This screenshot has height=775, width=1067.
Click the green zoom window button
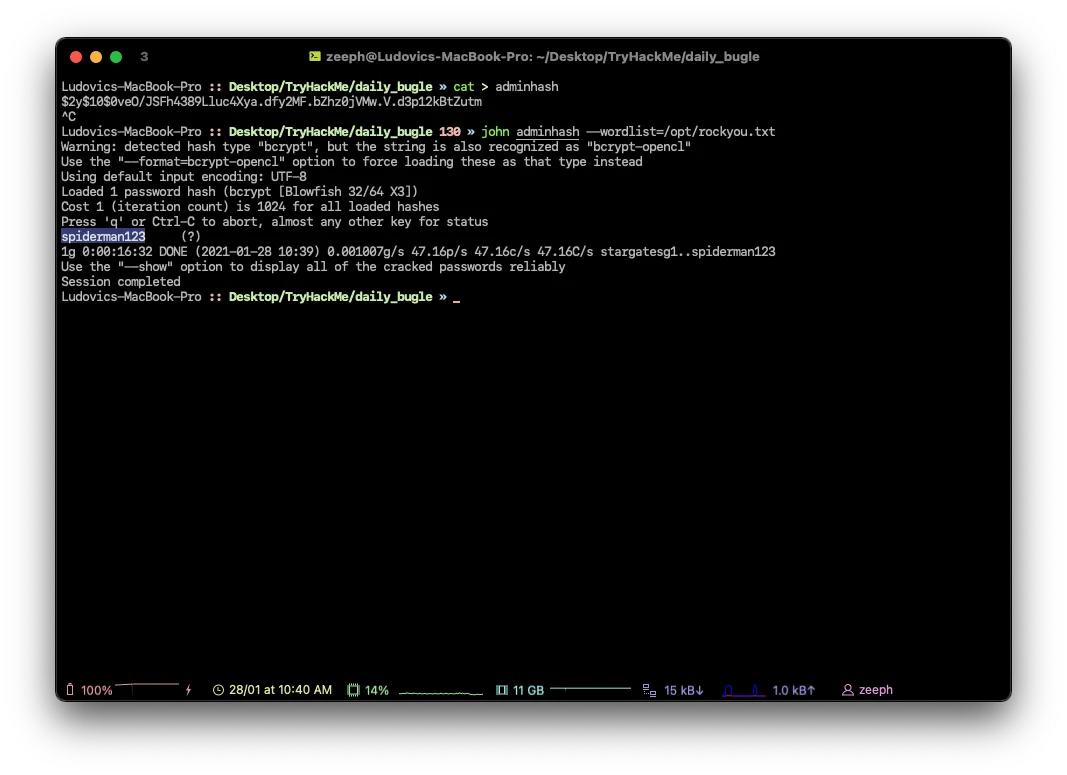point(116,57)
